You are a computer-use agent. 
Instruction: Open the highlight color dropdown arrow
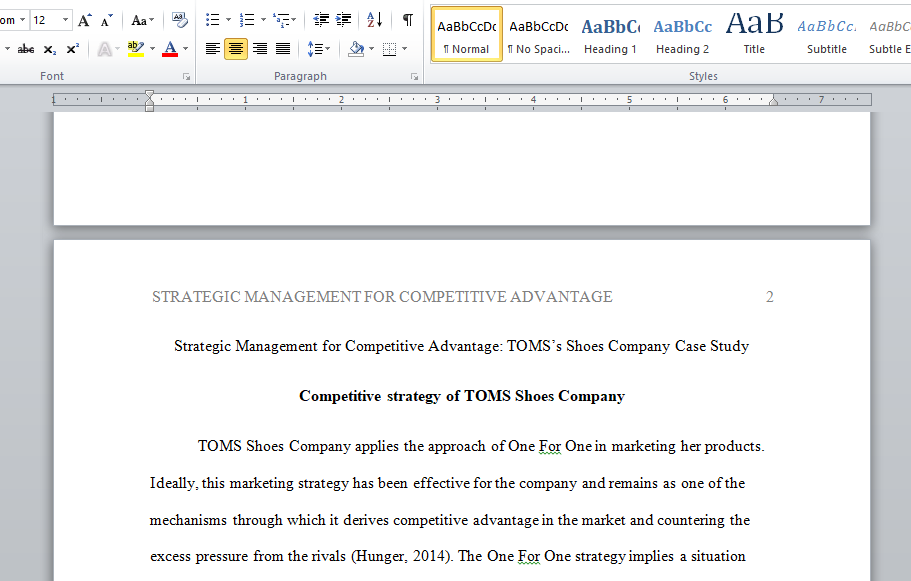[x=152, y=49]
